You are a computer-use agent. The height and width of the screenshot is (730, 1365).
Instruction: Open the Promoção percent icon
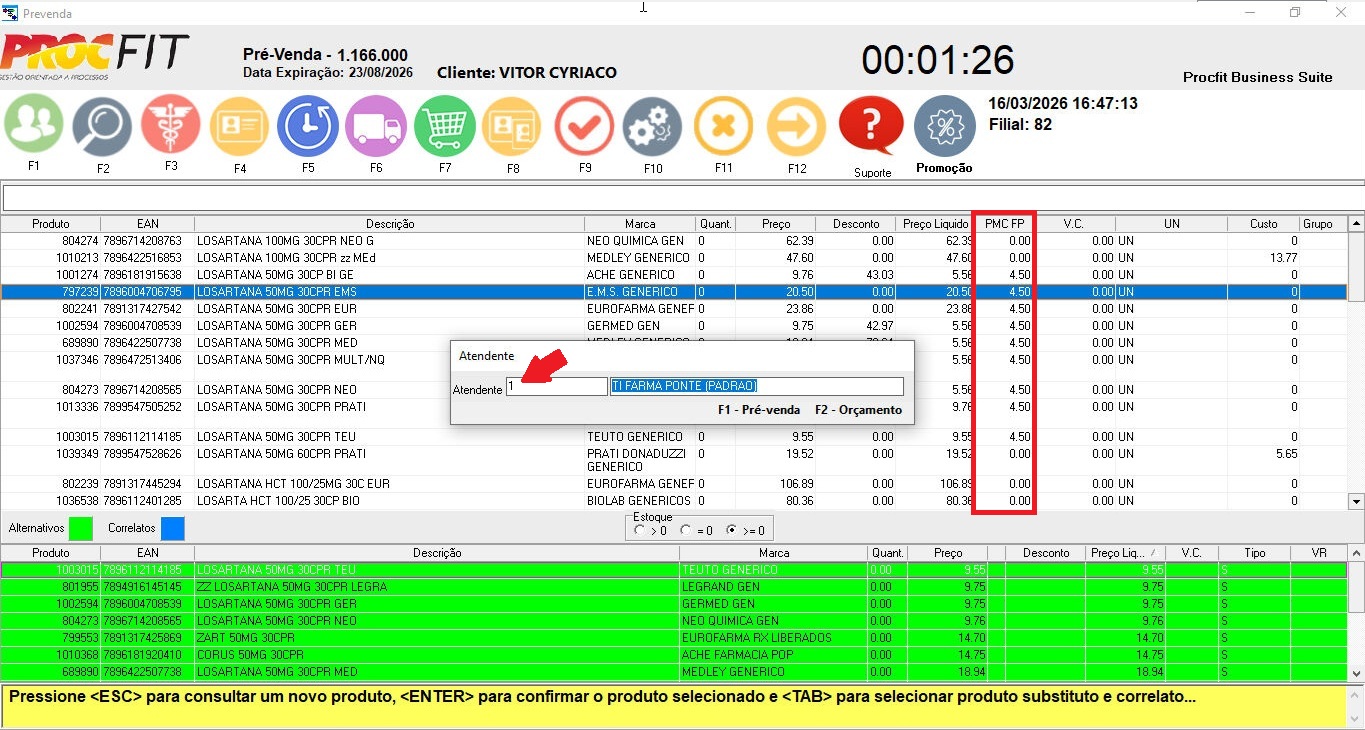click(x=944, y=126)
